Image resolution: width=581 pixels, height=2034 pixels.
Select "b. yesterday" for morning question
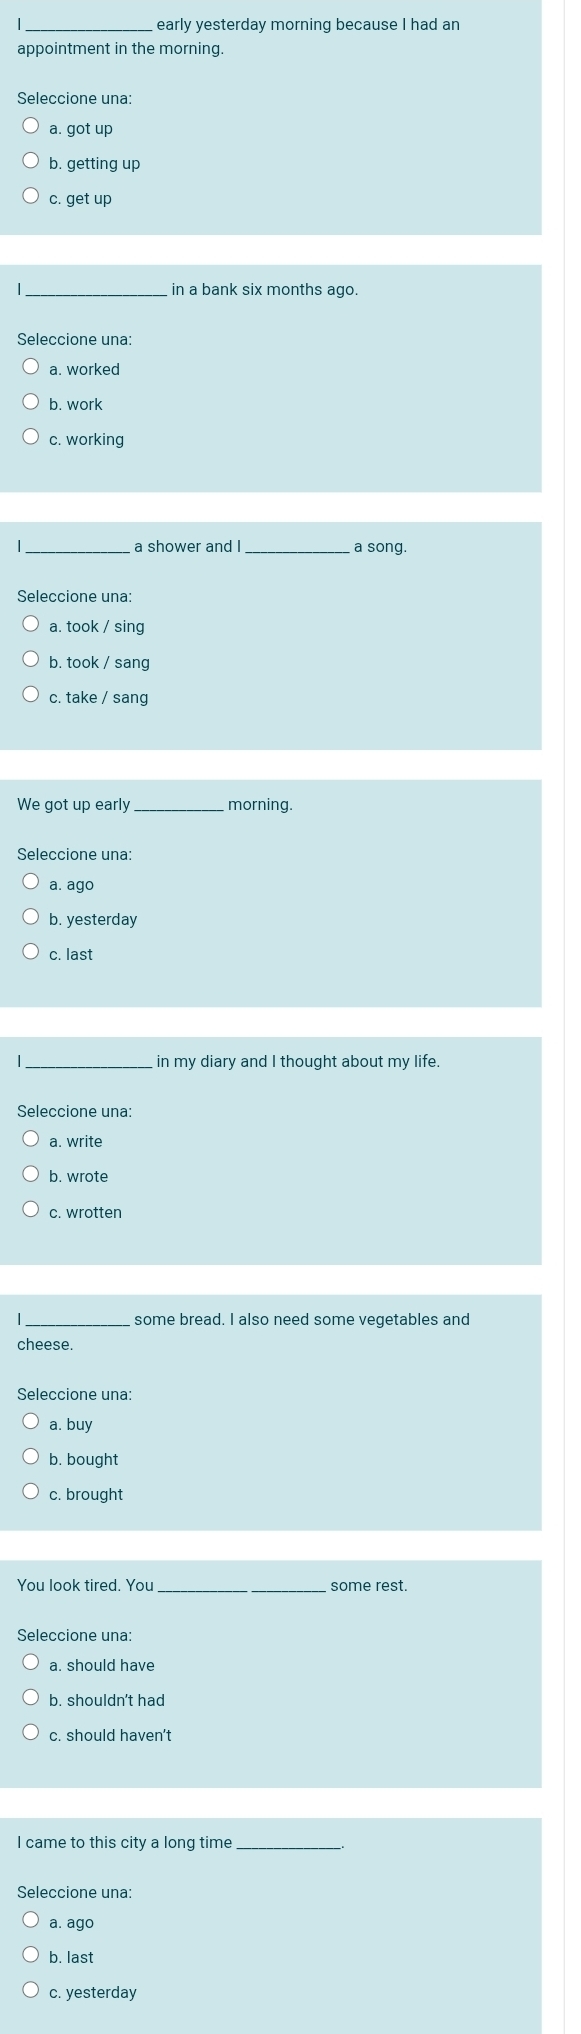click(x=32, y=919)
